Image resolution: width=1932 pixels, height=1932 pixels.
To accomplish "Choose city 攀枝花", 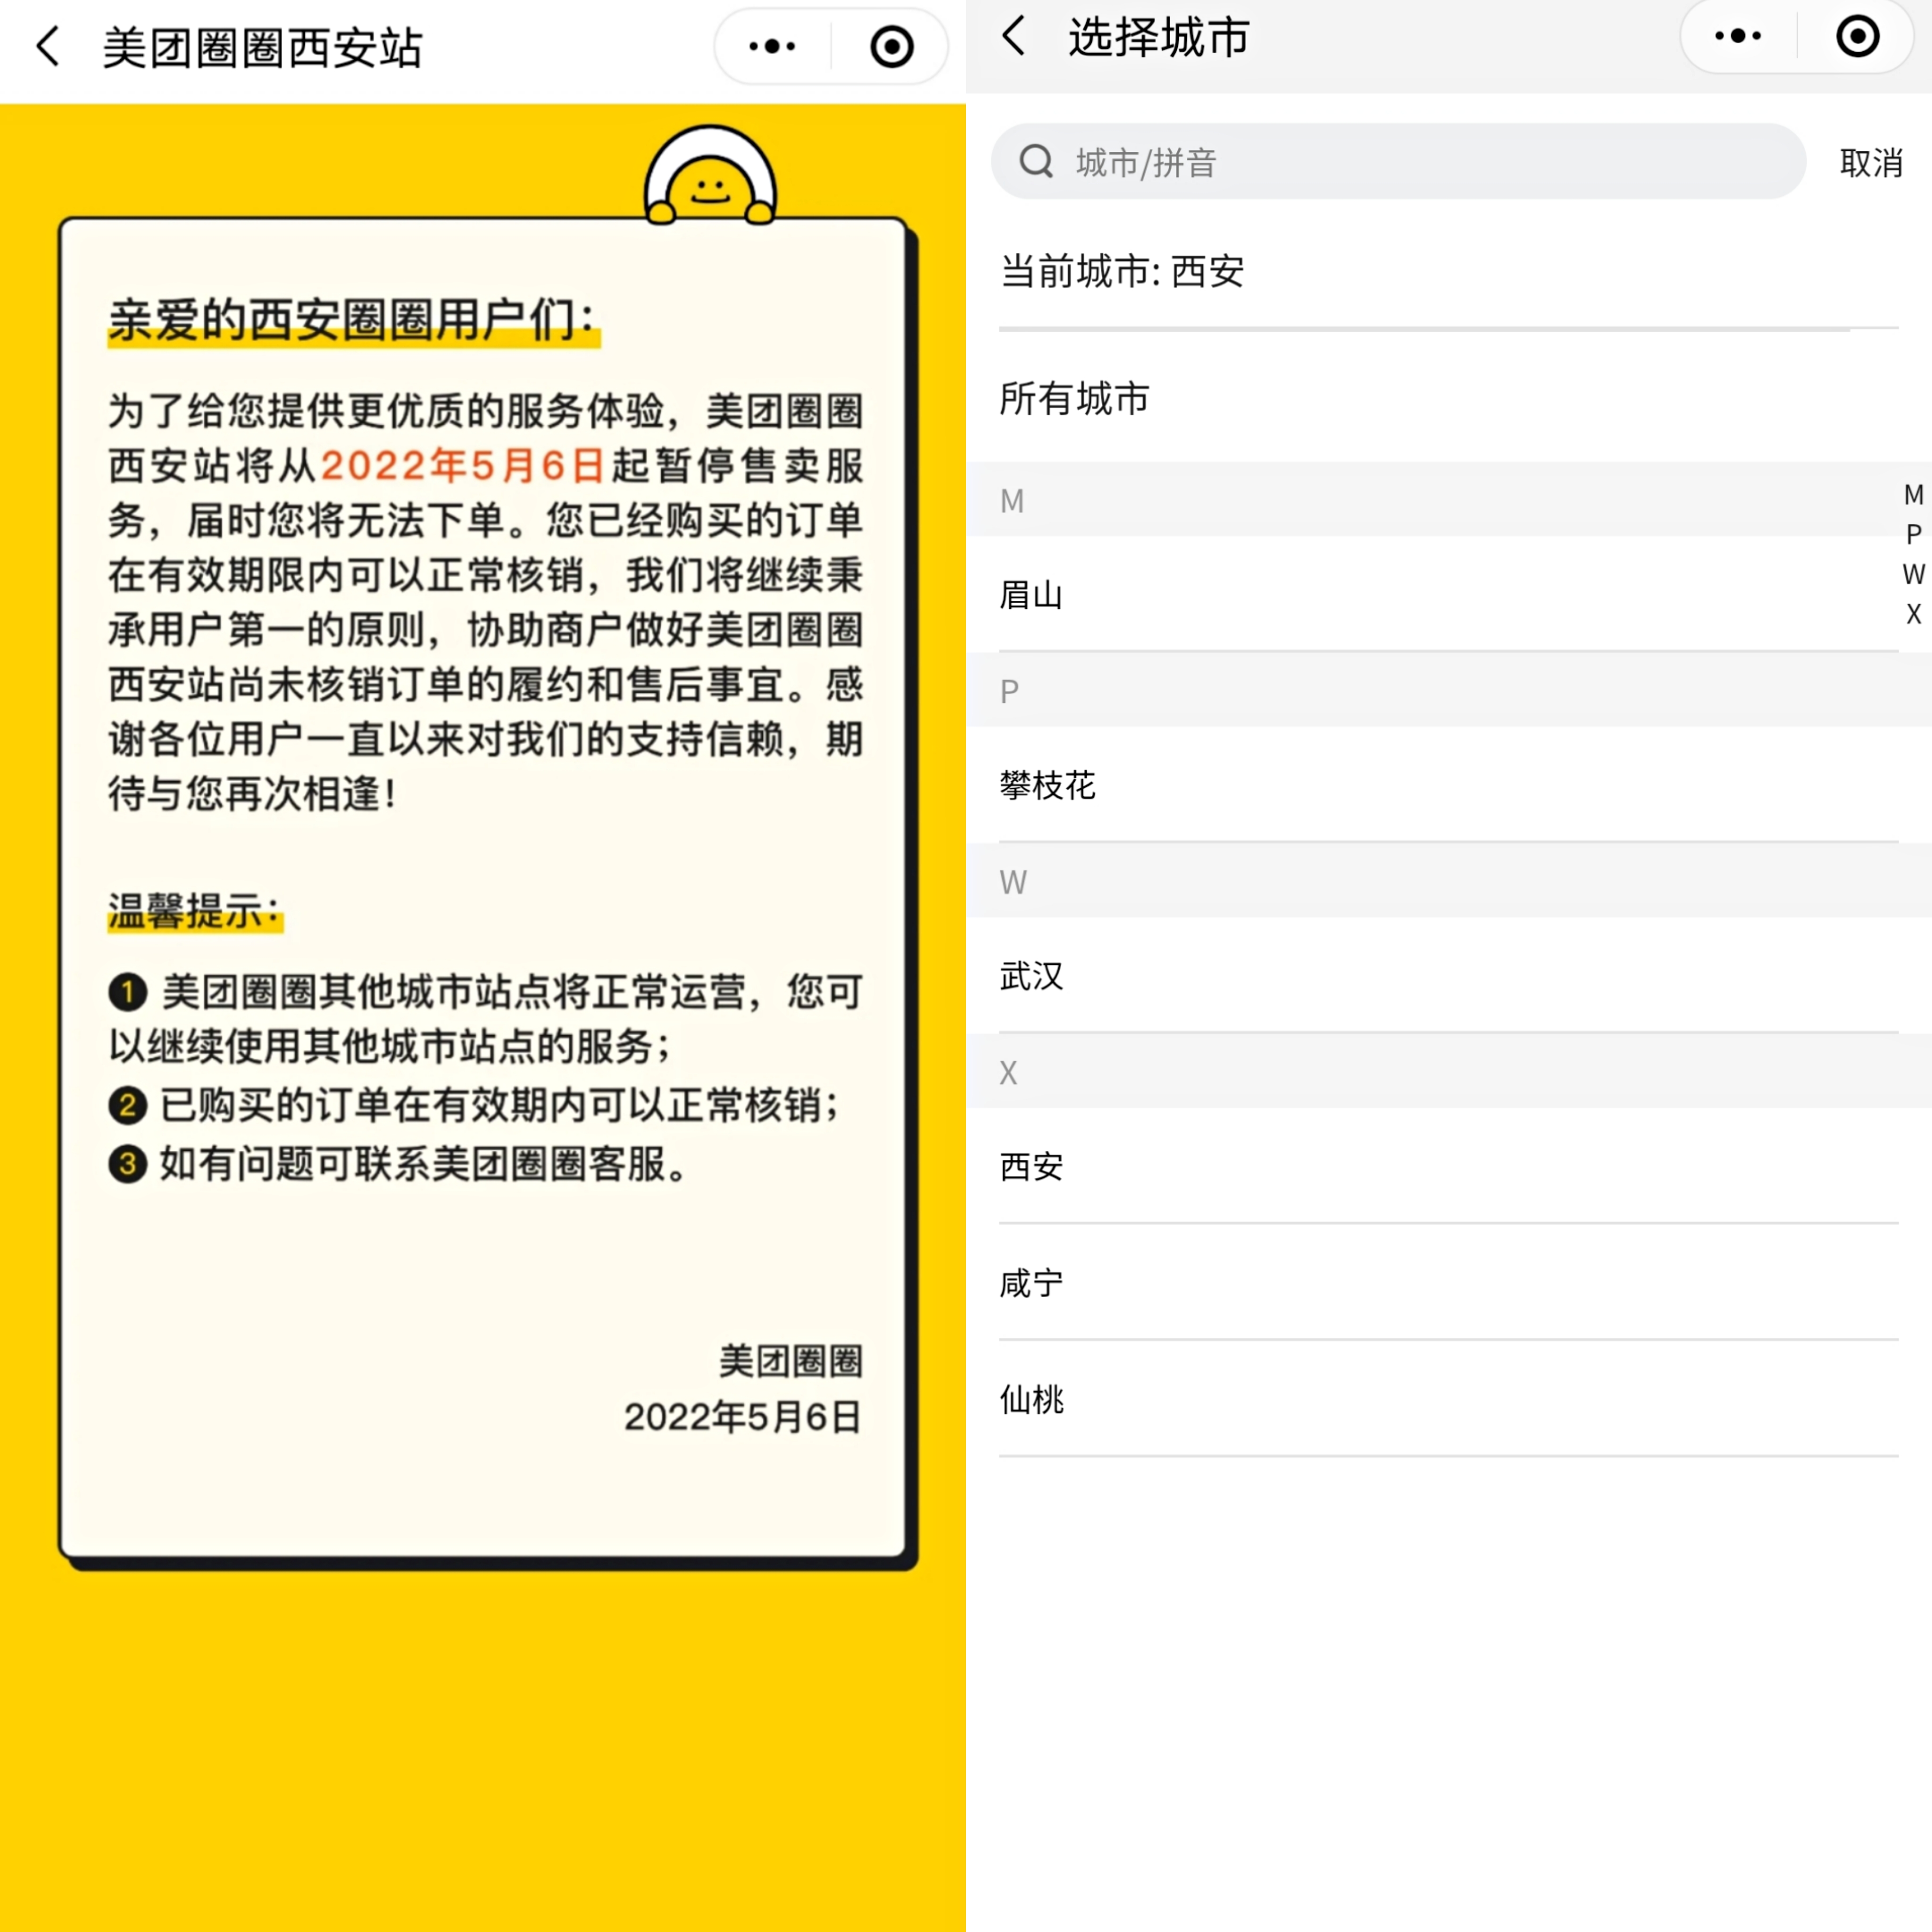I will click(1047, 785).
